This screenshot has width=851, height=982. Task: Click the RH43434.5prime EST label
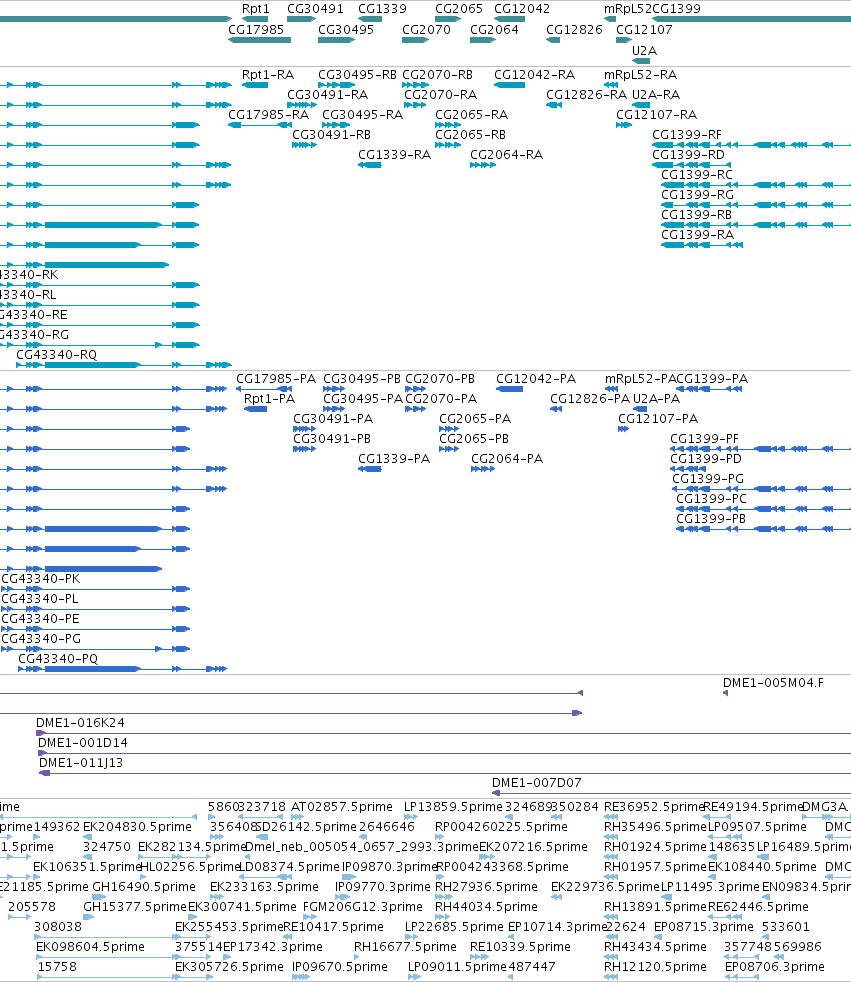655,948
